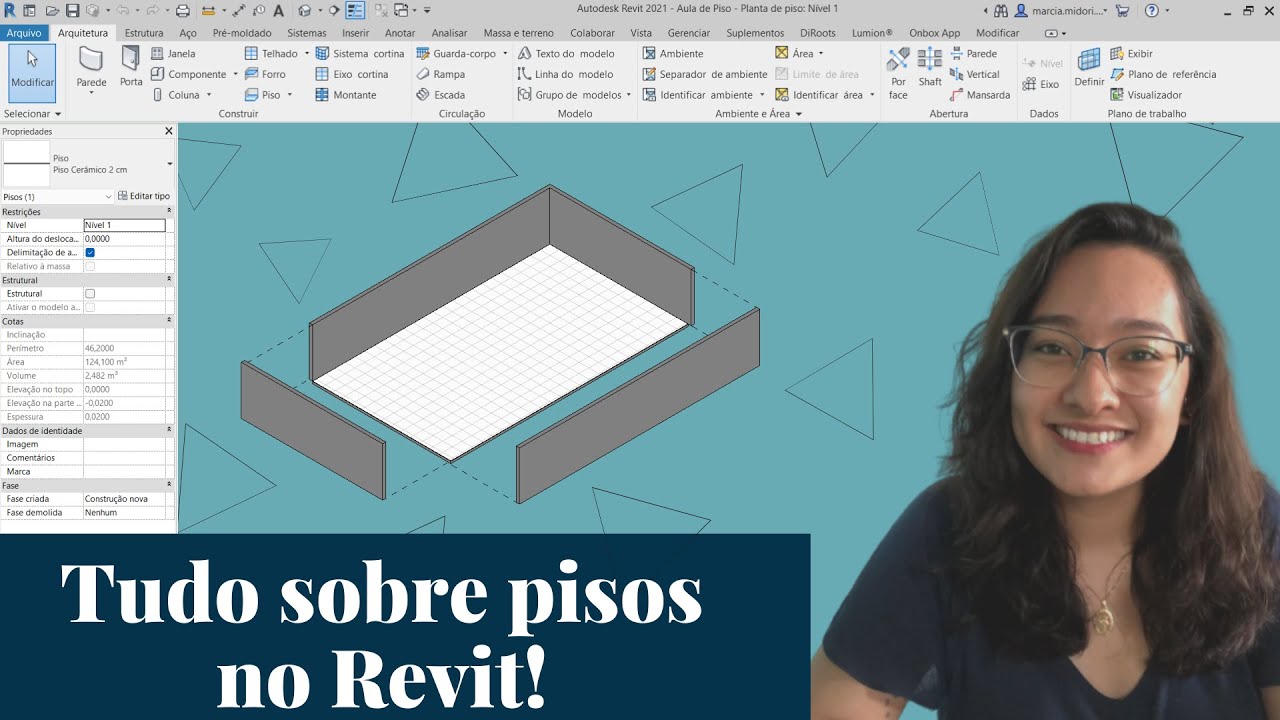This screenshot has height=720, width=1280.
Task: Close the Propriedades panel
Action: (168, 131)
